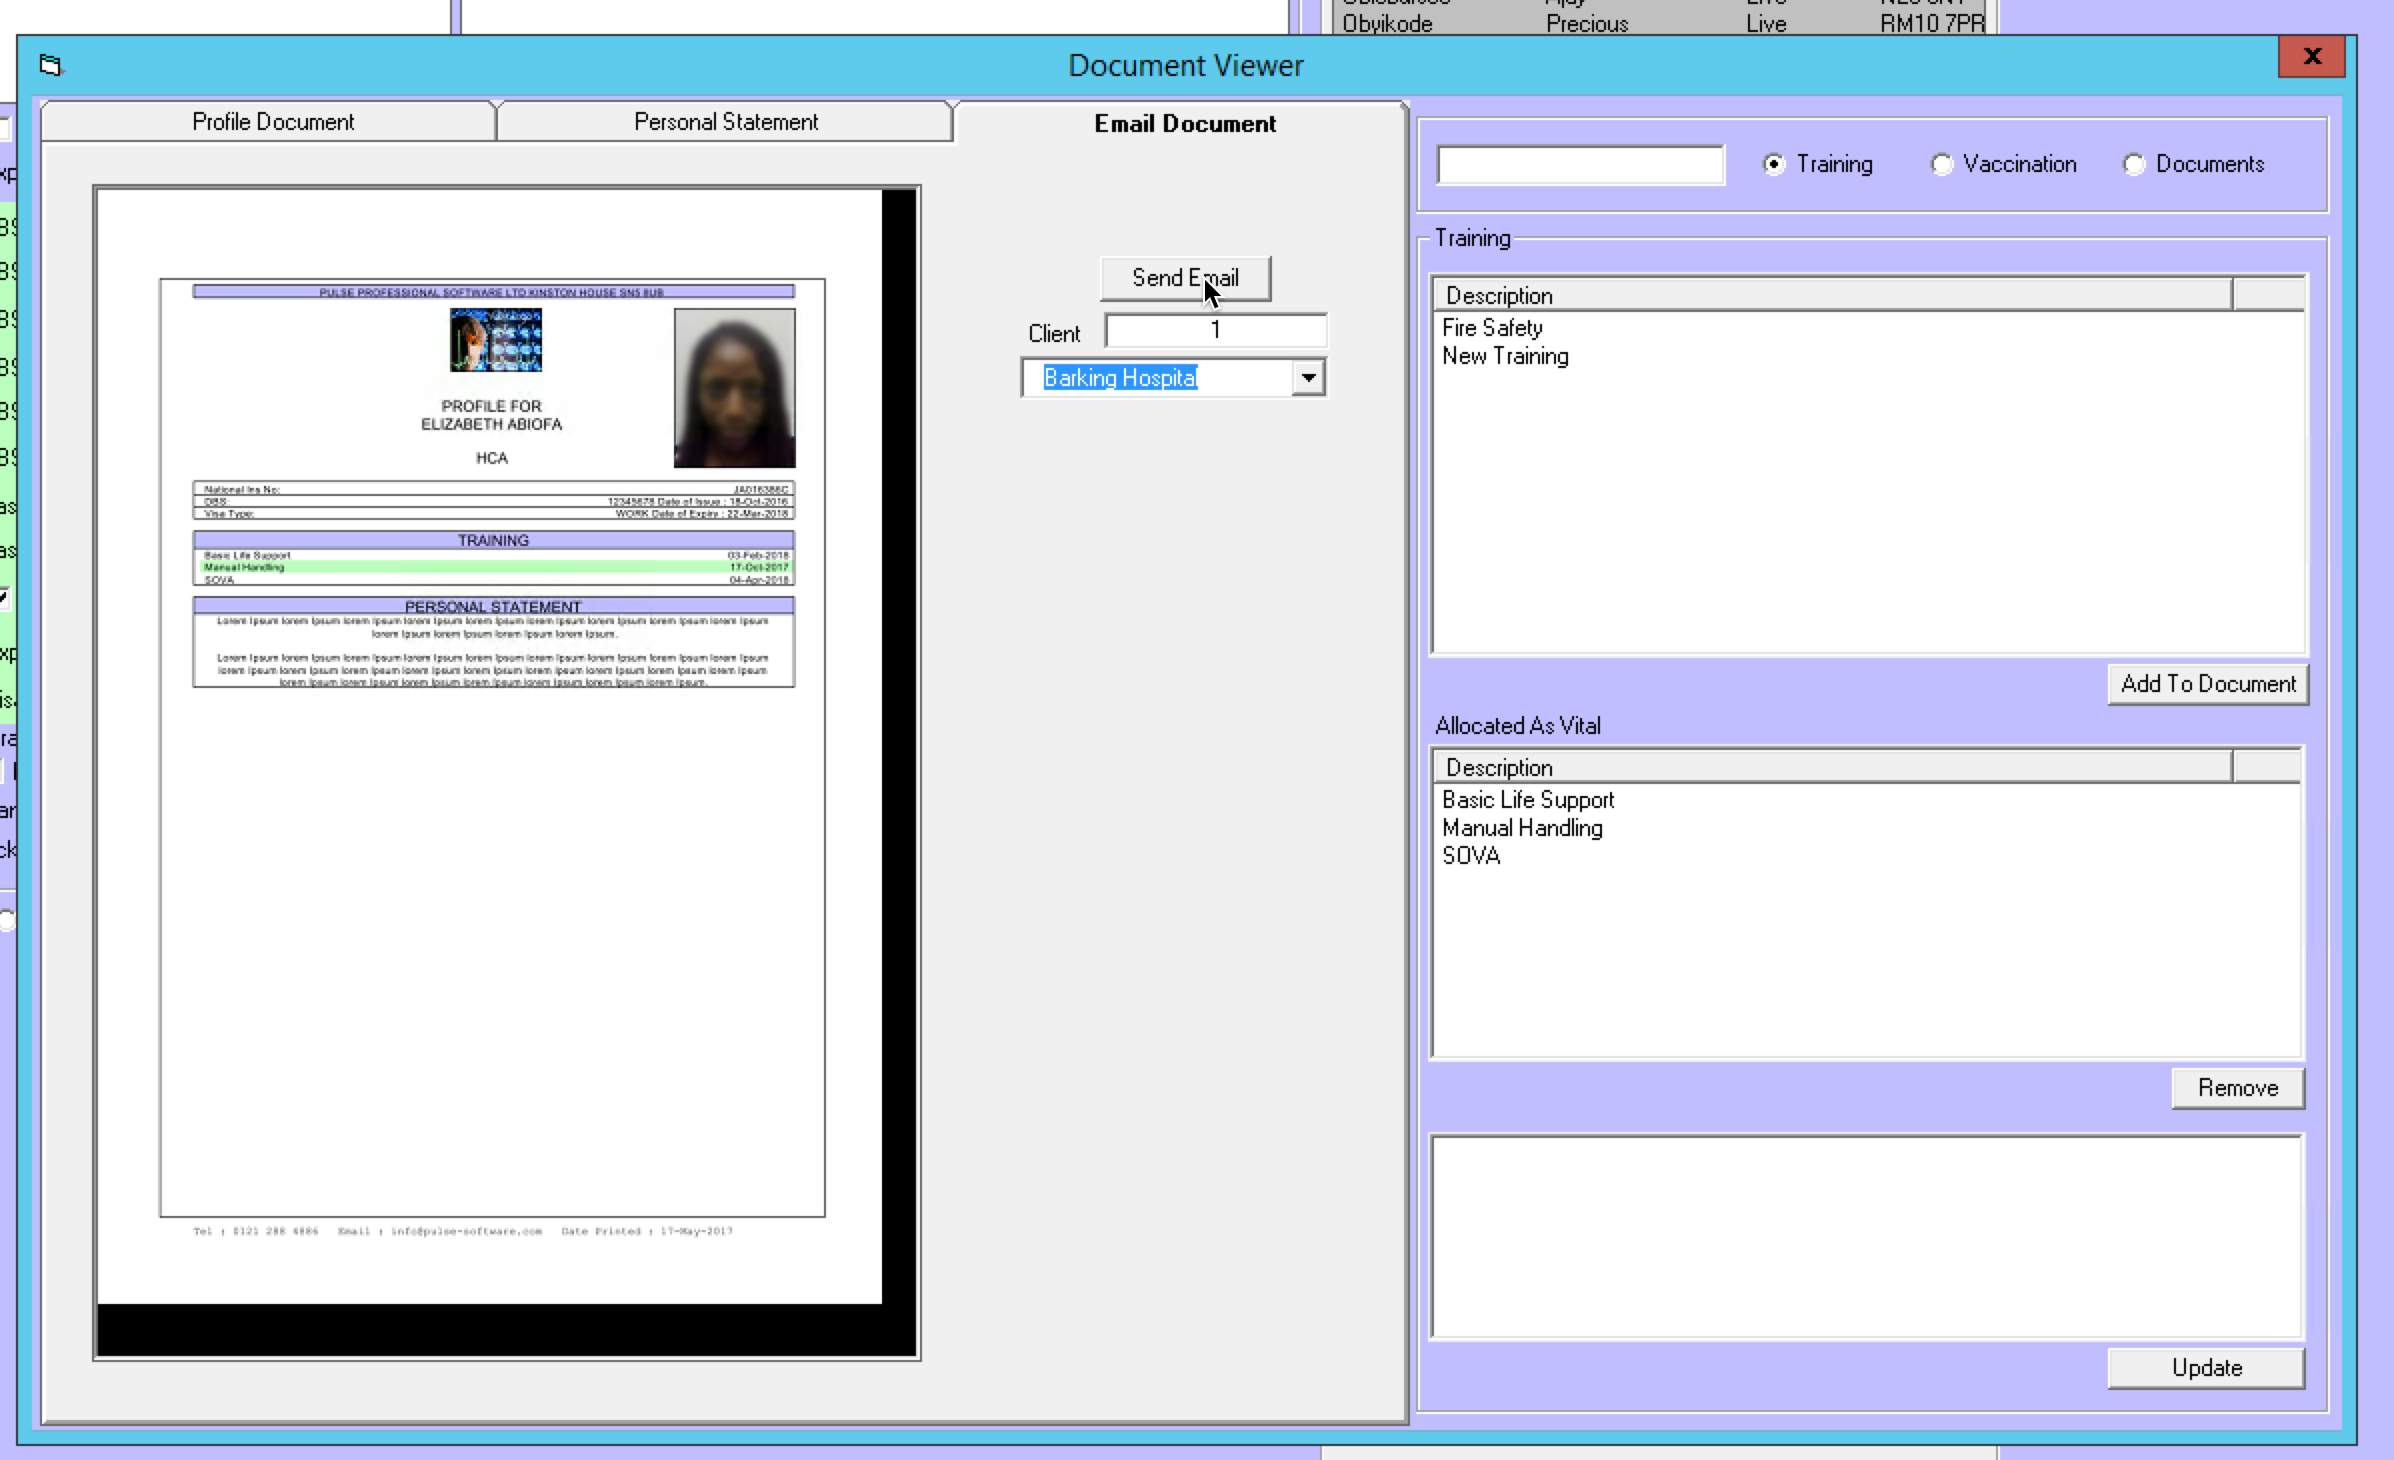Select the Vaccination radio button

point(1941,165)
